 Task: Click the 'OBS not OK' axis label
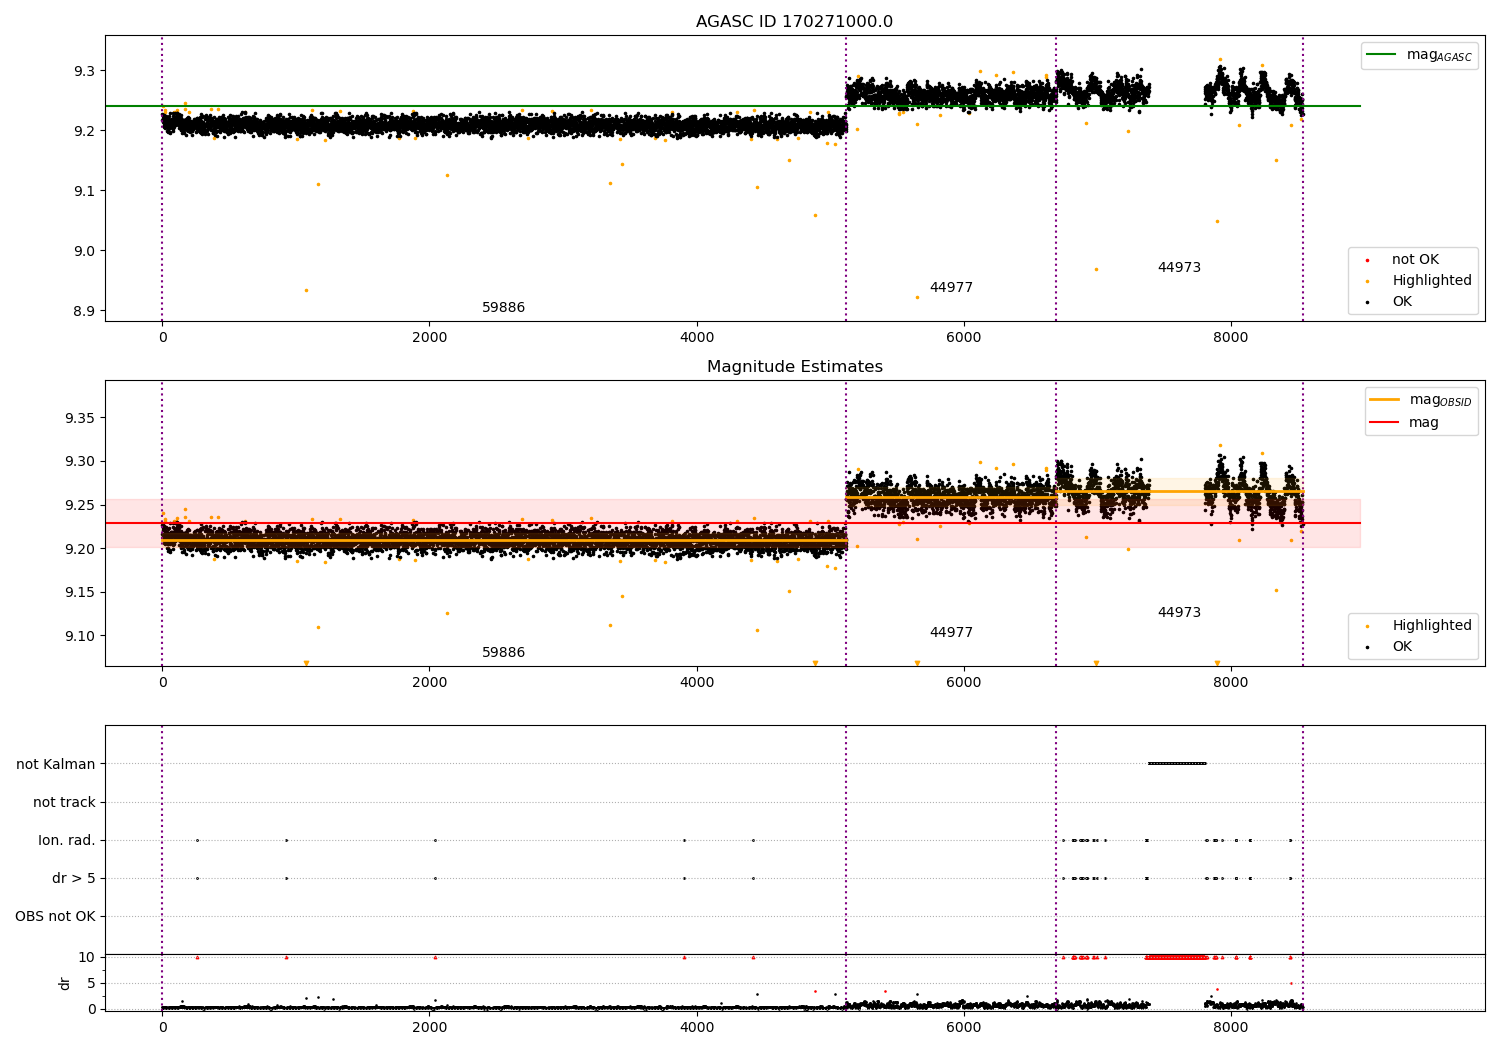pyautogui.click(x=55, y=917)
